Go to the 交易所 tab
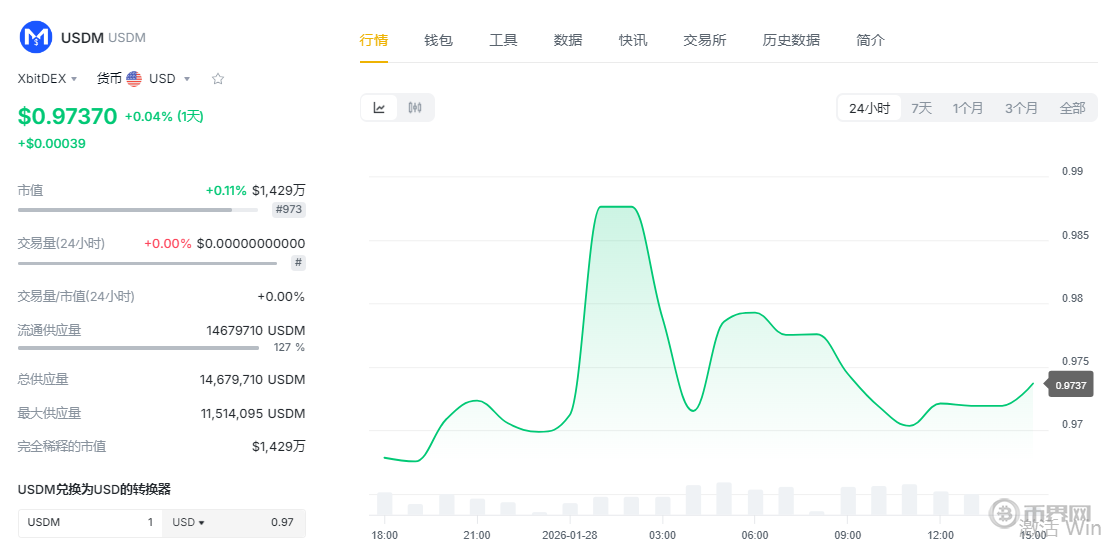Screen dimensions: 1102x541 (705, 40)
